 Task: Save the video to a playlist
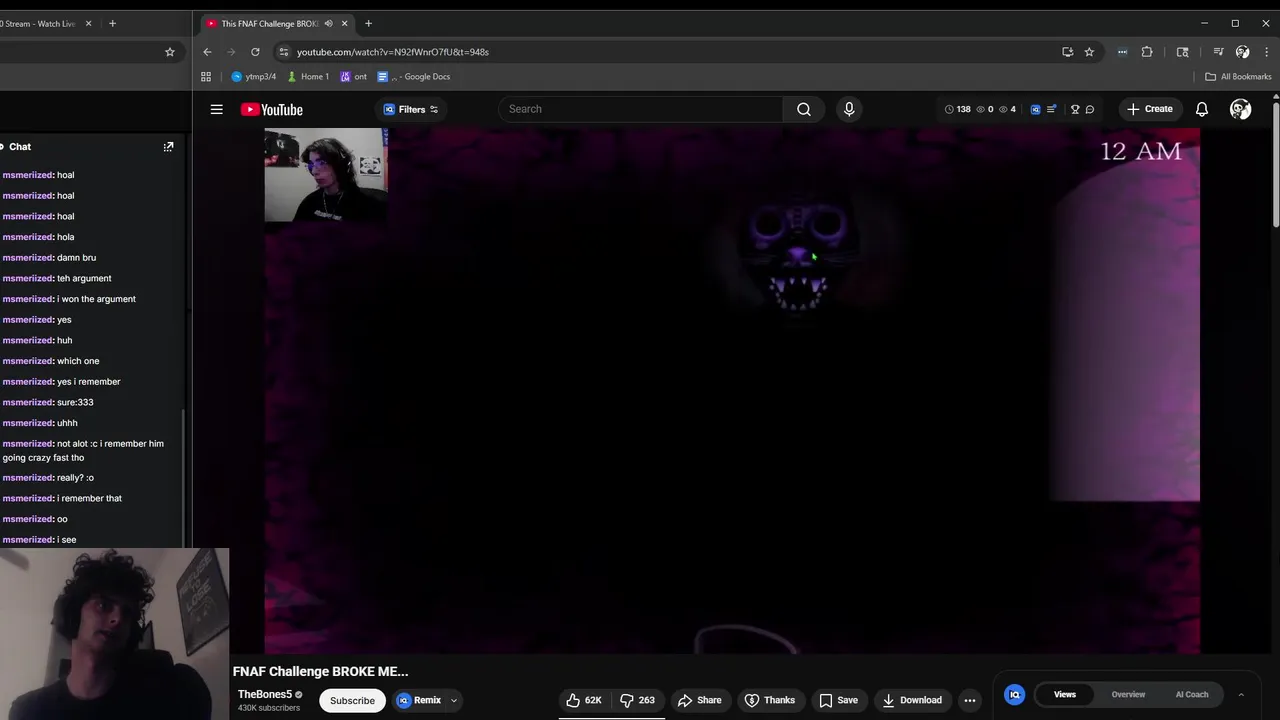[x=839, y=700]
